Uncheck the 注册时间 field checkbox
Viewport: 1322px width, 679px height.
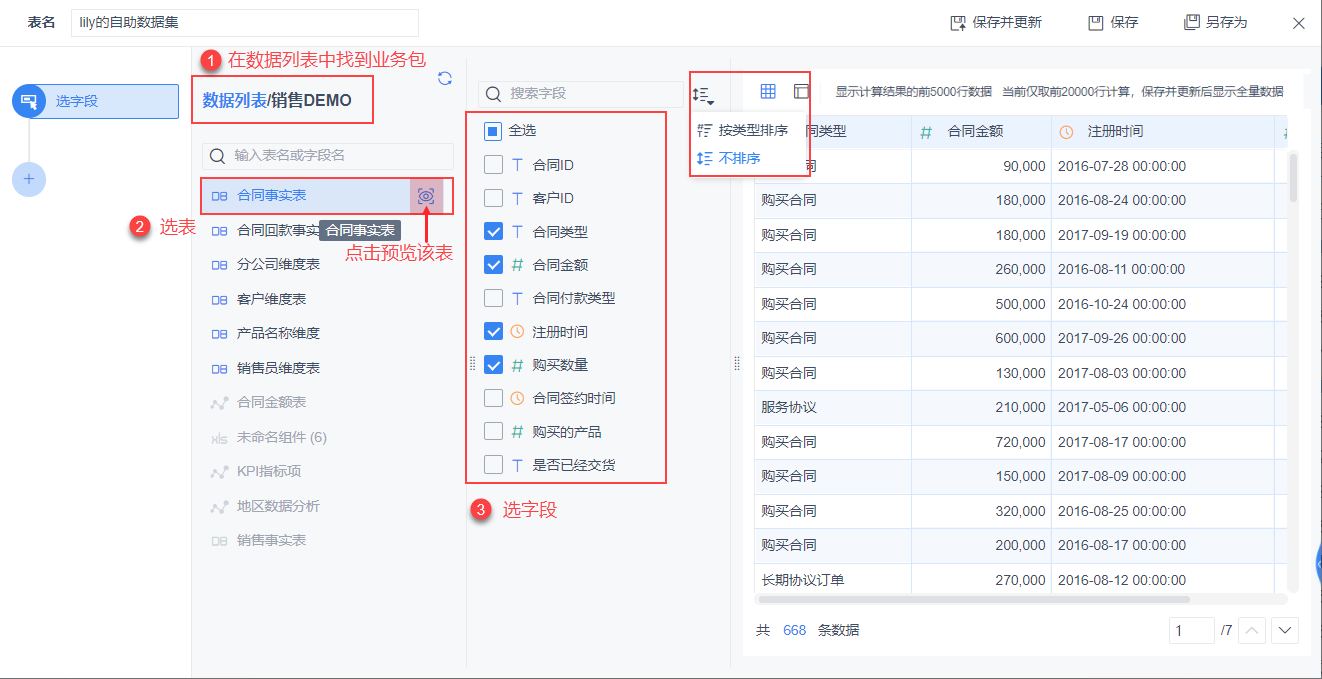pyautogui.click(x=493, y=331)
